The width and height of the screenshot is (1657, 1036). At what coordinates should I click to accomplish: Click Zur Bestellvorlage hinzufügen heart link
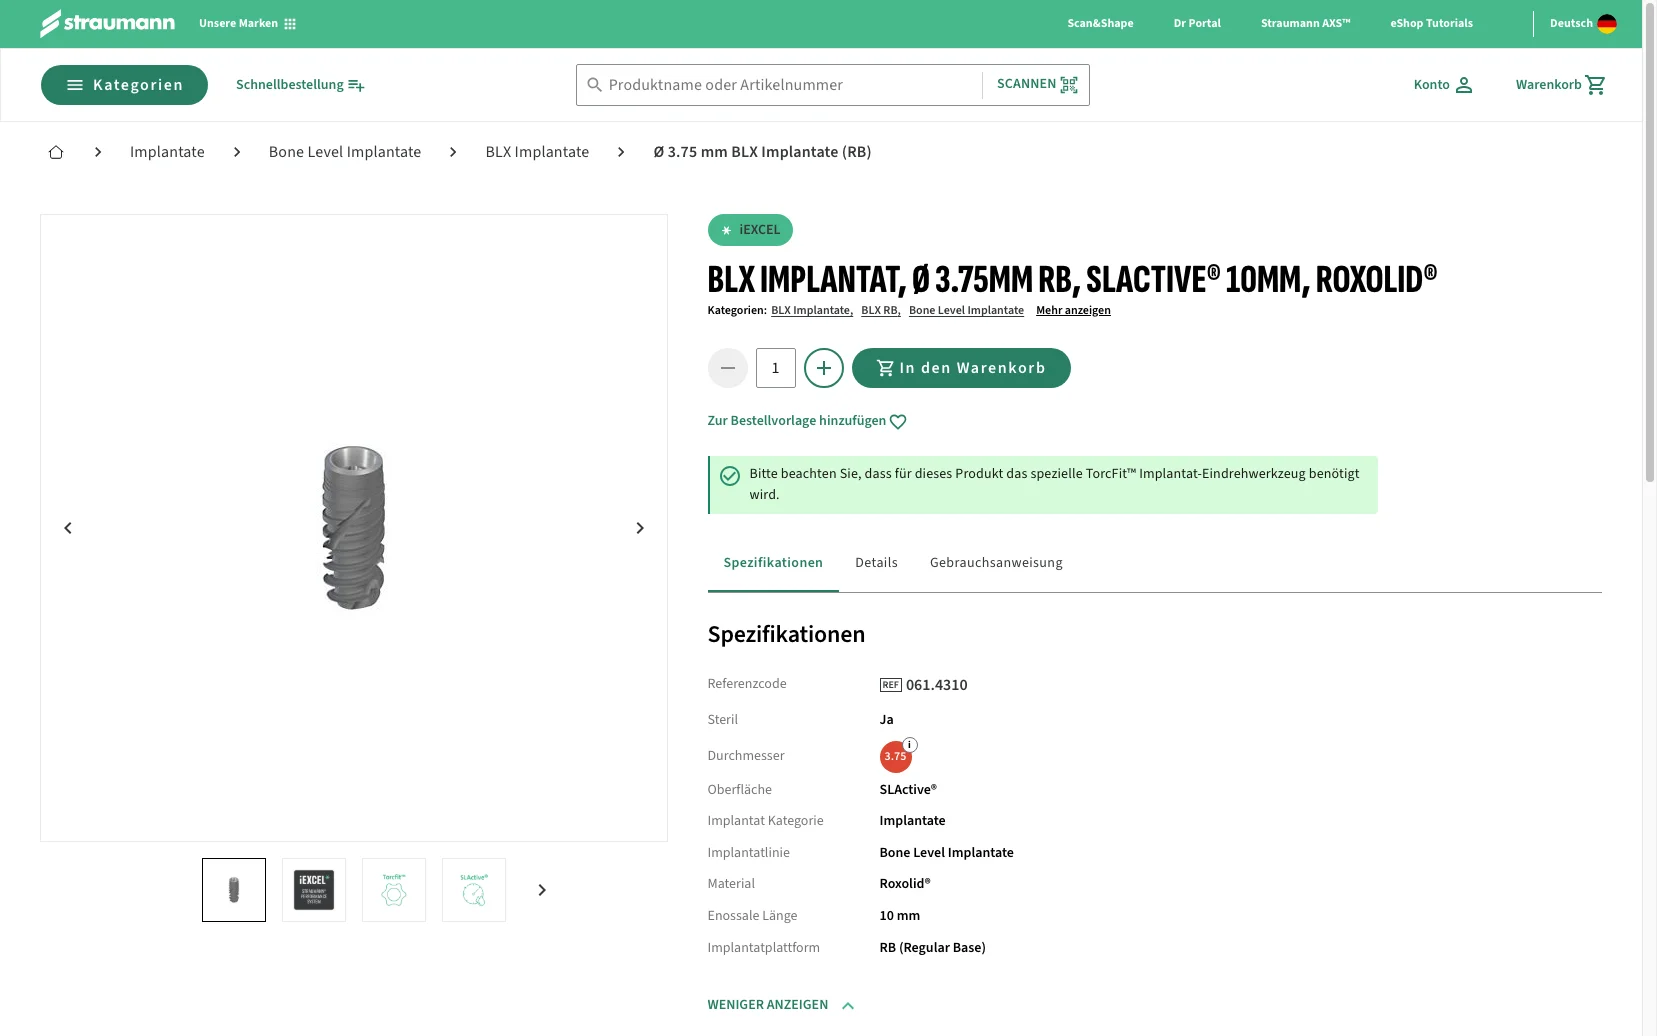[807, 421]
